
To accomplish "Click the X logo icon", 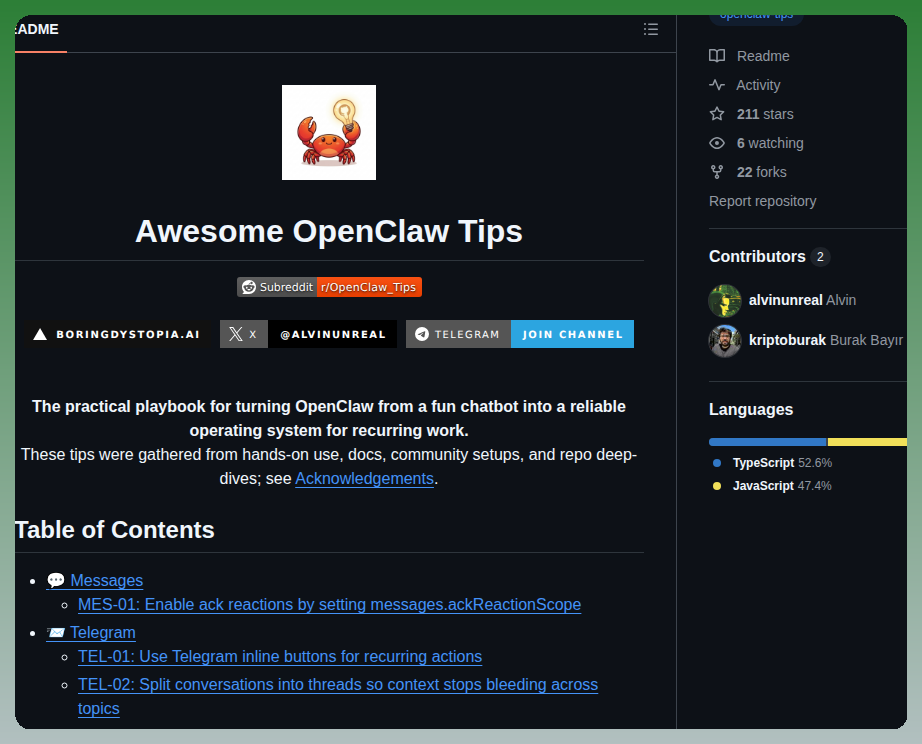I will pos(236,334).
